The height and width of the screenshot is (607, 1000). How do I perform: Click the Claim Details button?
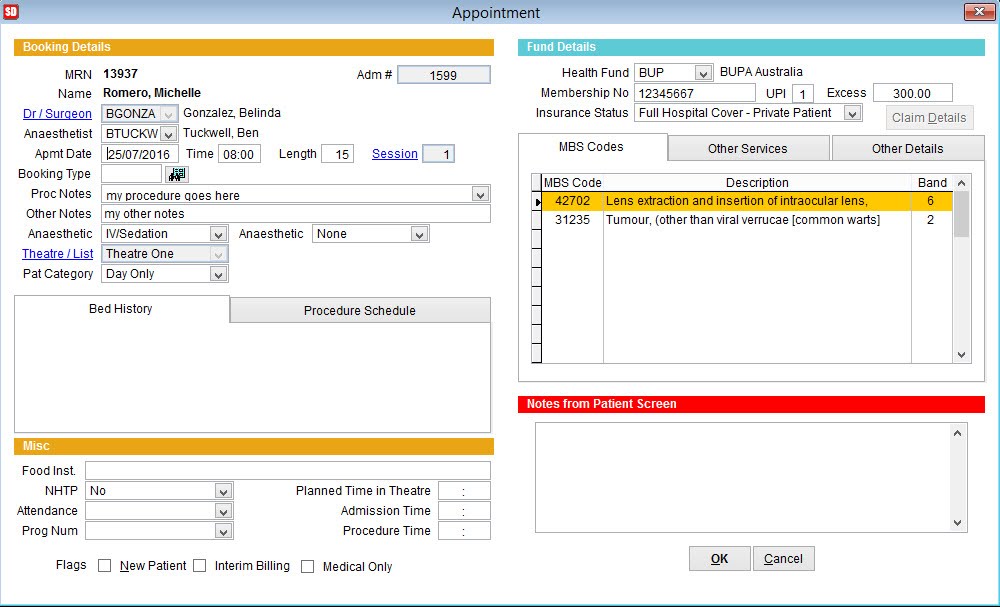(929, 118)
